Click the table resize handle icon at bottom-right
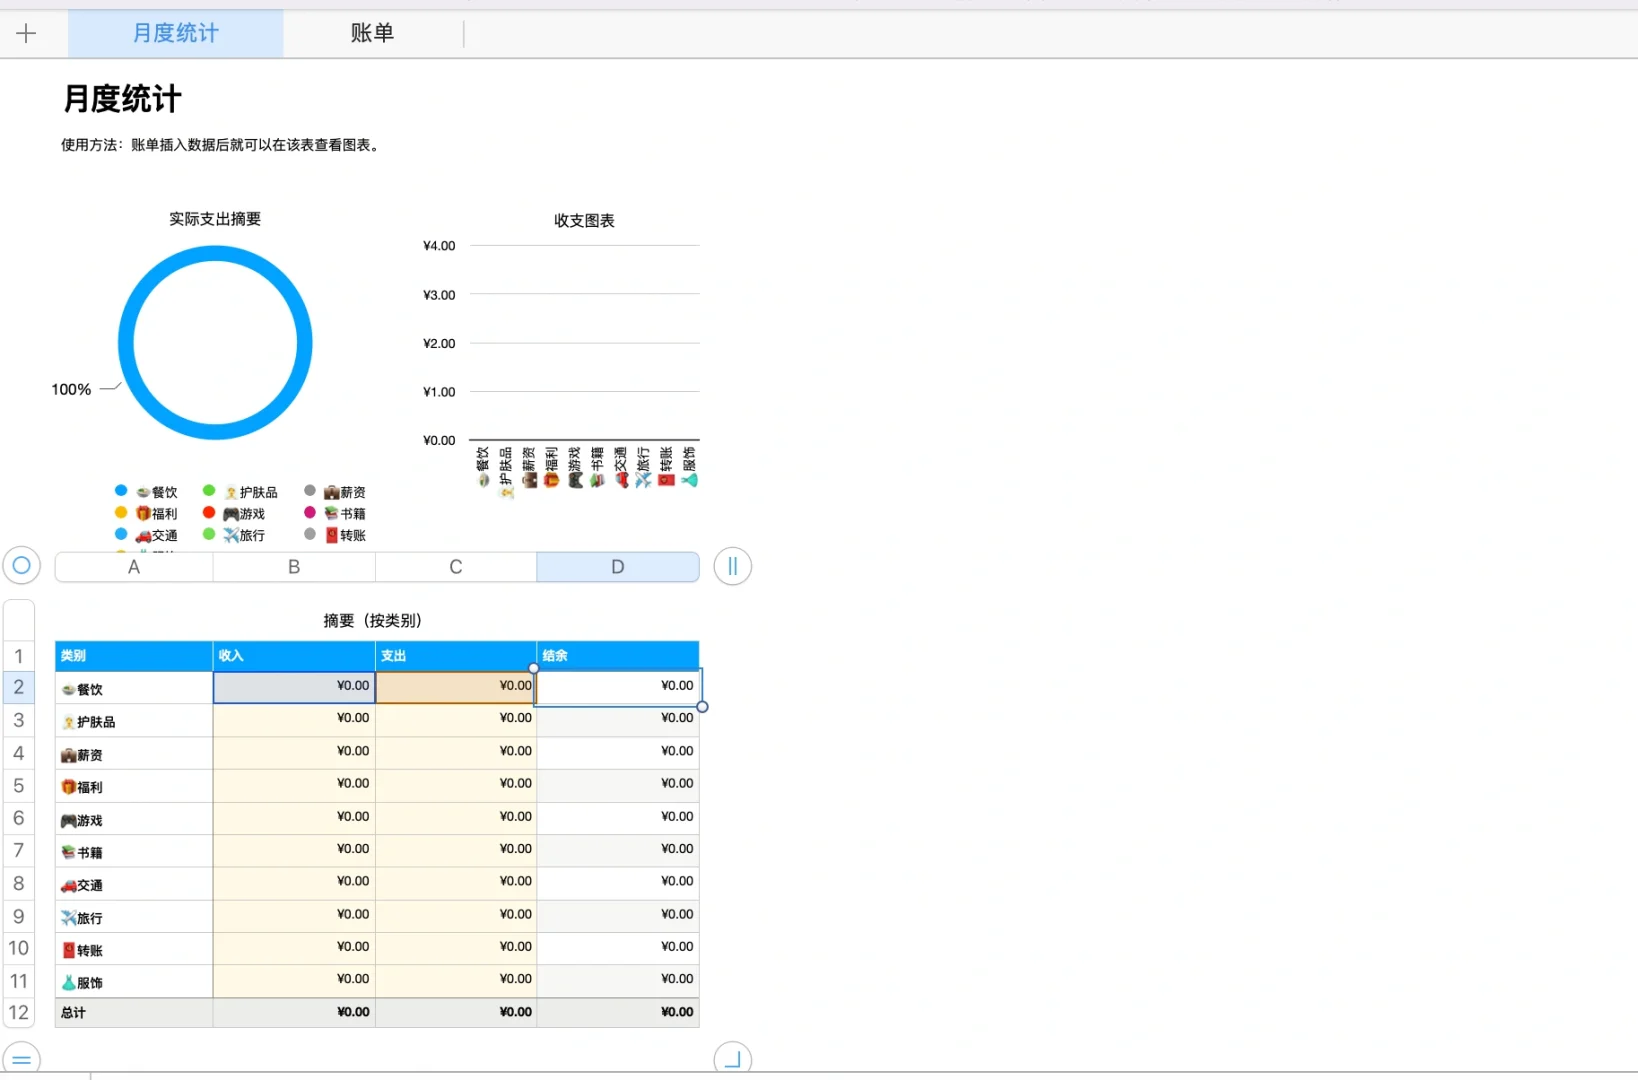This screenshot has width=1638, height=1080. click(x=733, y=1057)
